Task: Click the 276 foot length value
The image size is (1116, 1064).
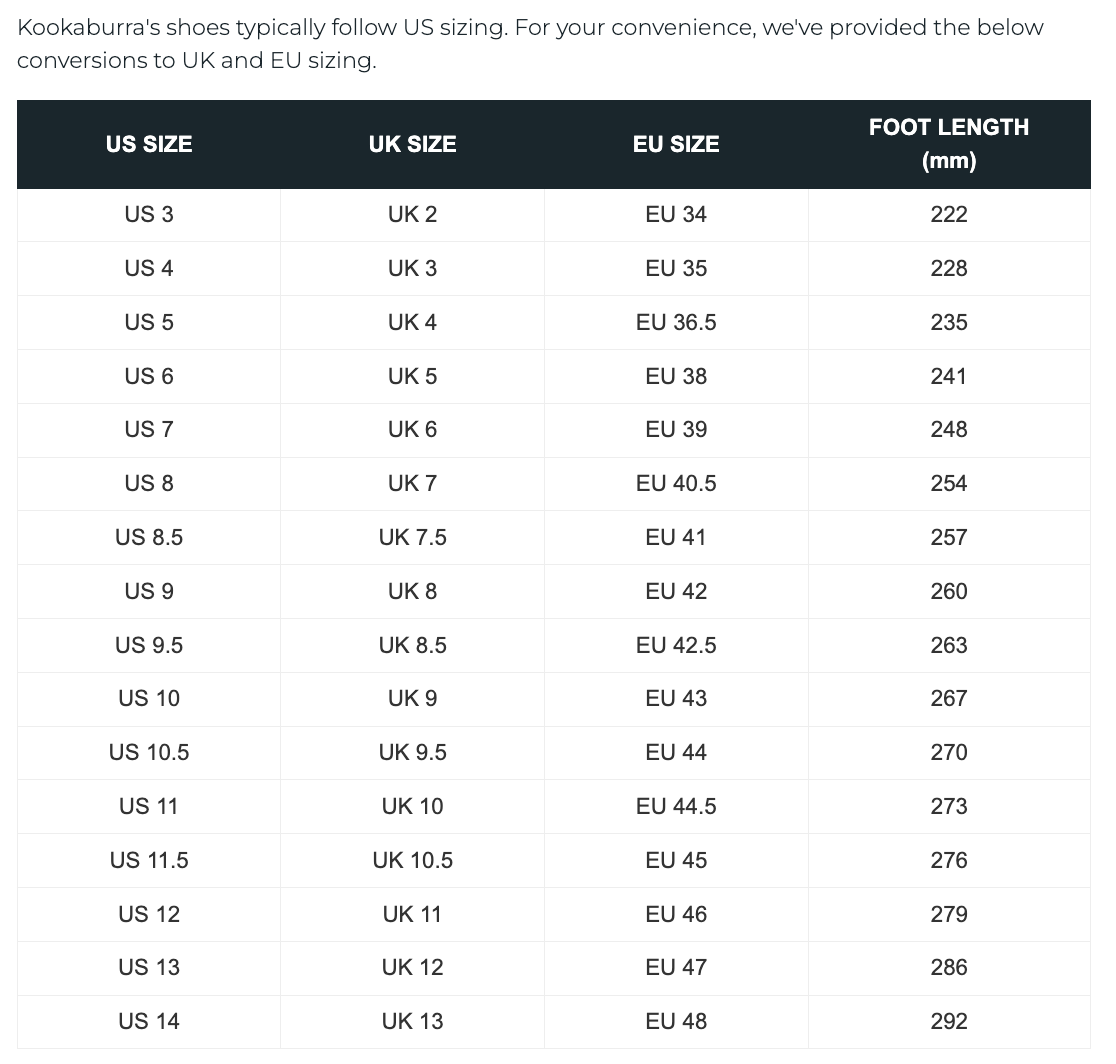Action: tap(948, 860)
